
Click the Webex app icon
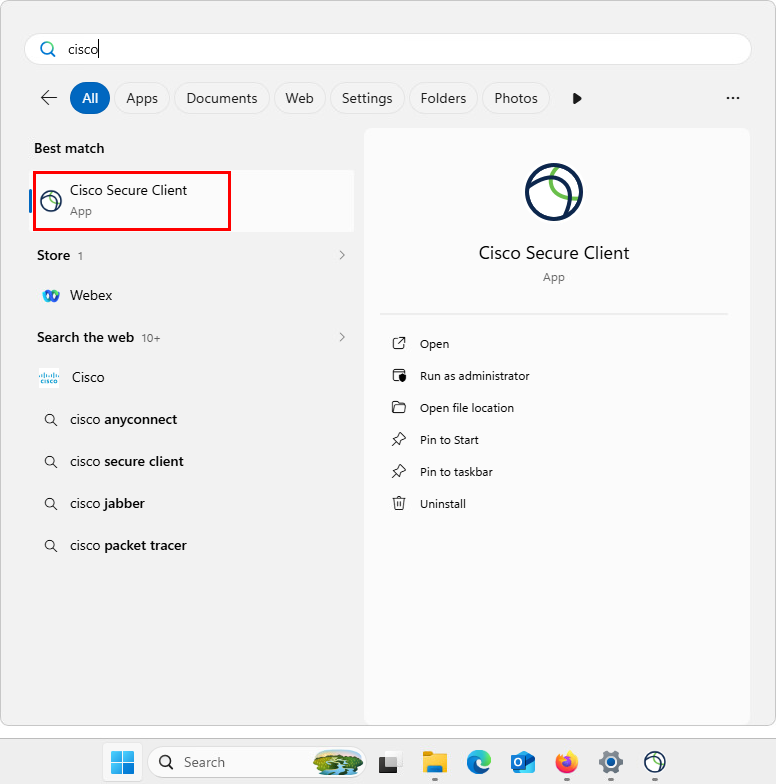coord(51,296)
